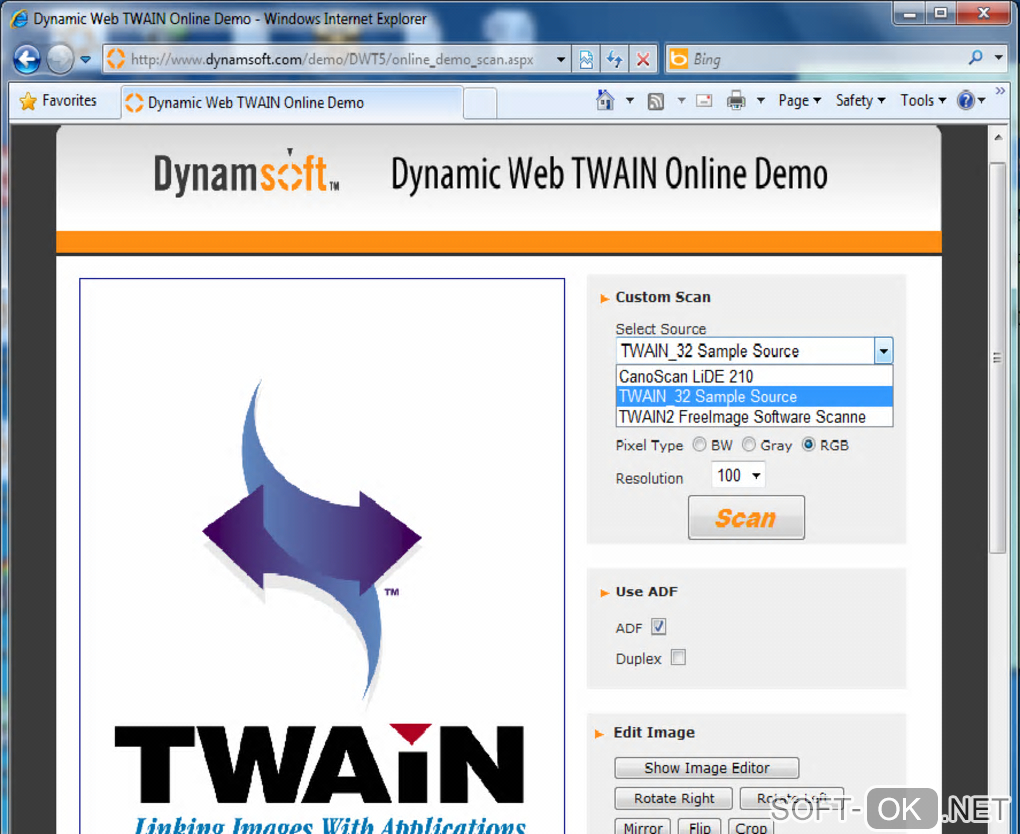
Task: Open the Tools menu
Action: coord(922,101)
